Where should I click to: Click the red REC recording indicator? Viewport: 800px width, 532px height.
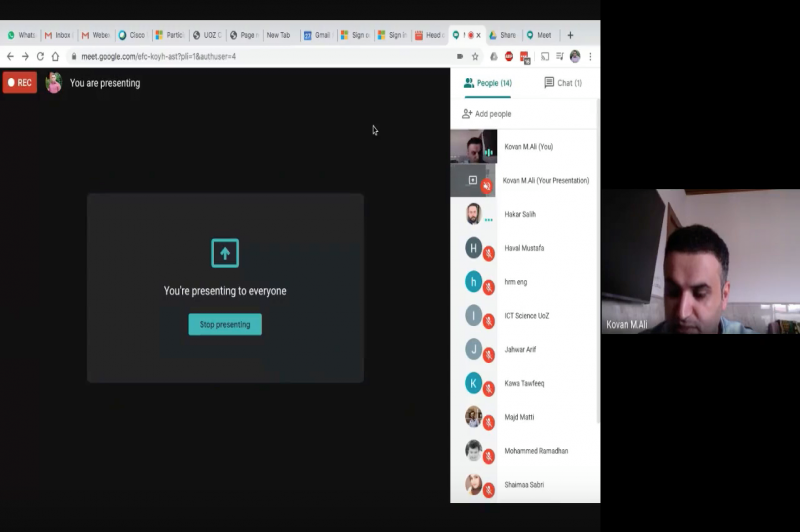point(20,83)
